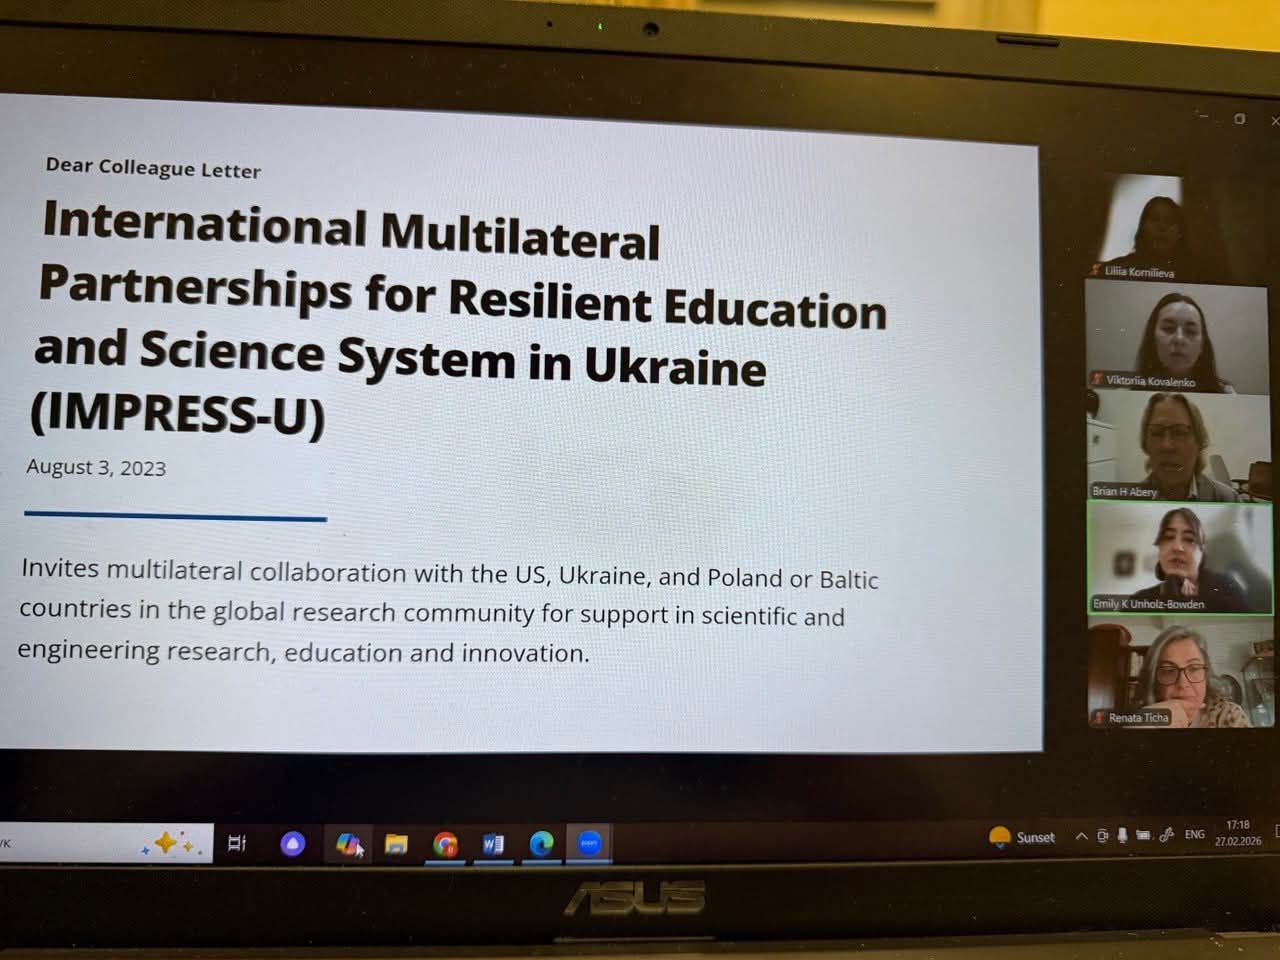The width and height of the screenshot is (1280, 960).
Task: Open Task View from the taskbar
Action: (237, 844)
